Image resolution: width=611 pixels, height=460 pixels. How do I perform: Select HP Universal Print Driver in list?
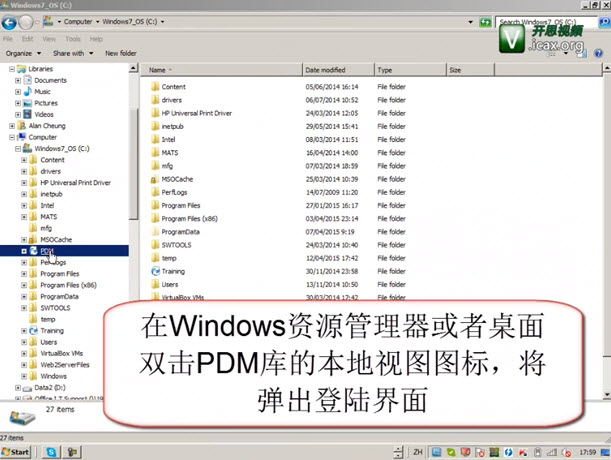pos(196,113)
